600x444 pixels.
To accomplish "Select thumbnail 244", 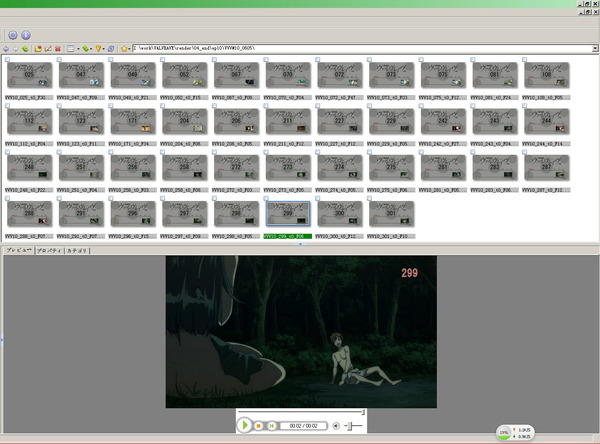I will click(x=546, y=122).
